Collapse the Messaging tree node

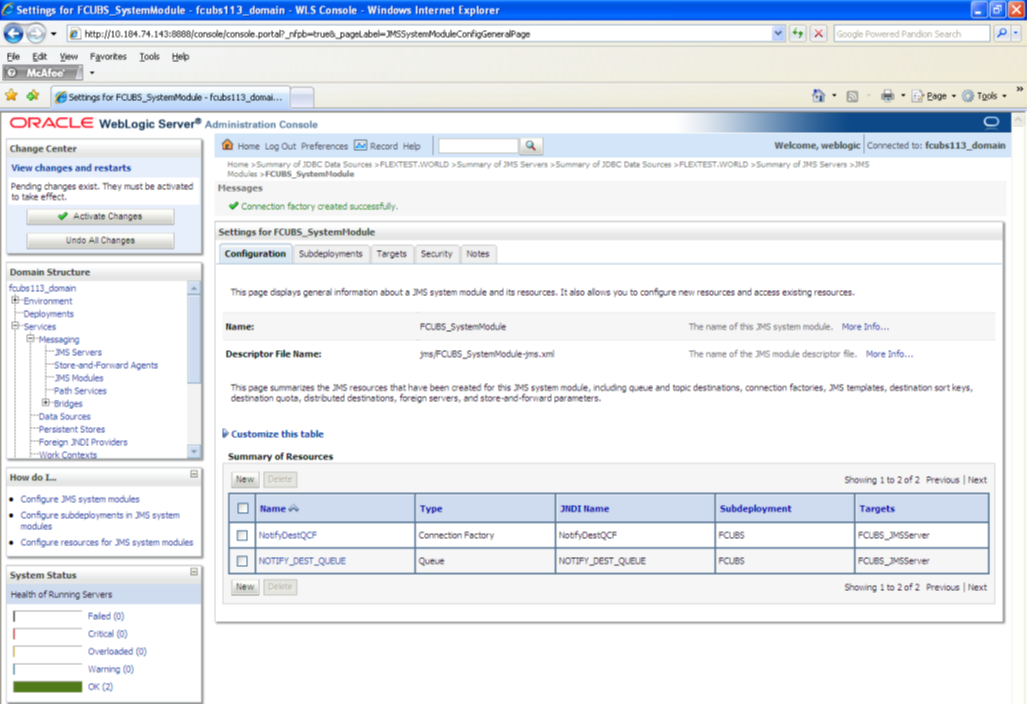(x=30, y=339)
